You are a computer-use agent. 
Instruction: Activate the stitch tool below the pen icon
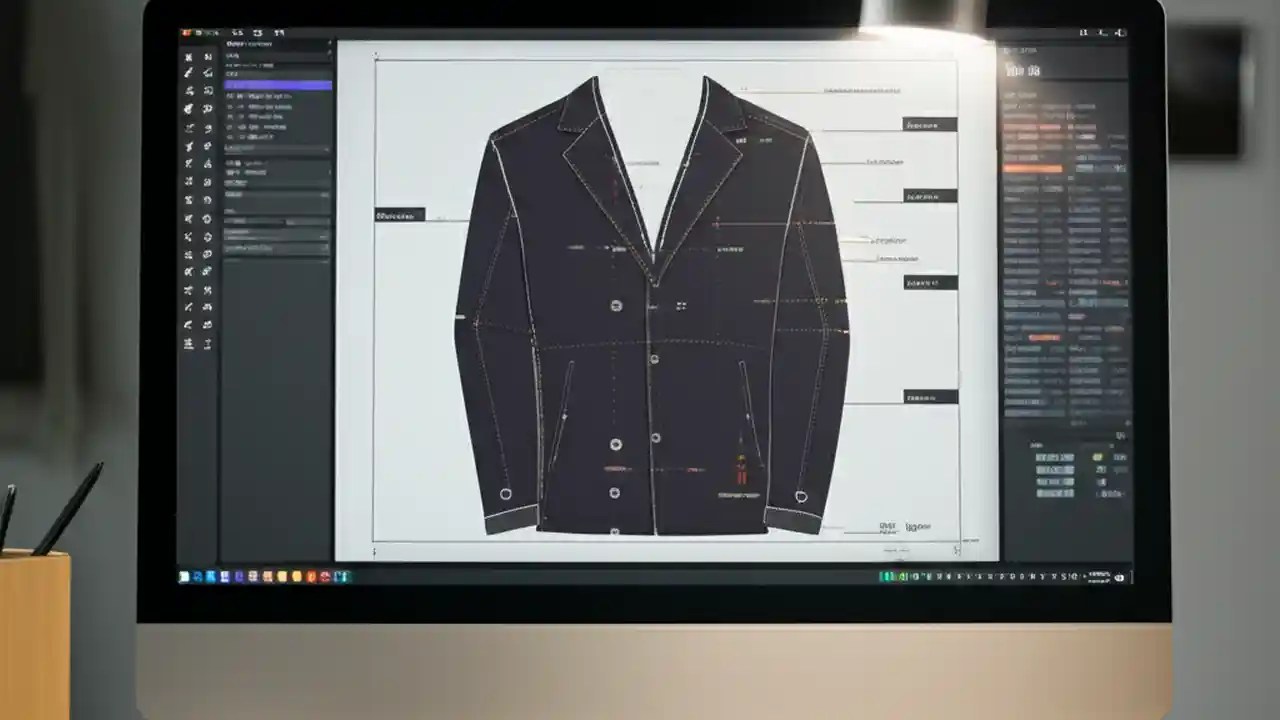click(x=188, y=90)
